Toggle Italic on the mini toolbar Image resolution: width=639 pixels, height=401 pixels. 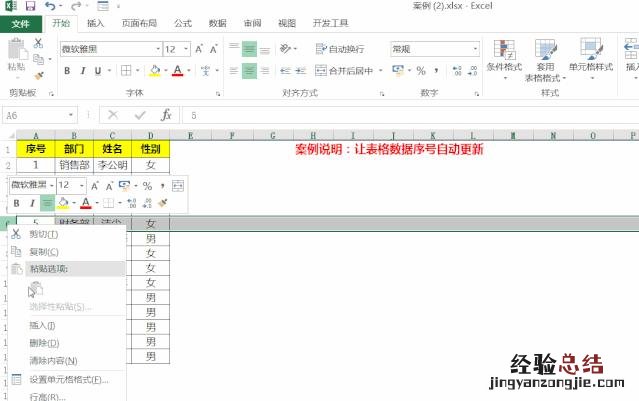pyautogui.click(x=32, y=203)
